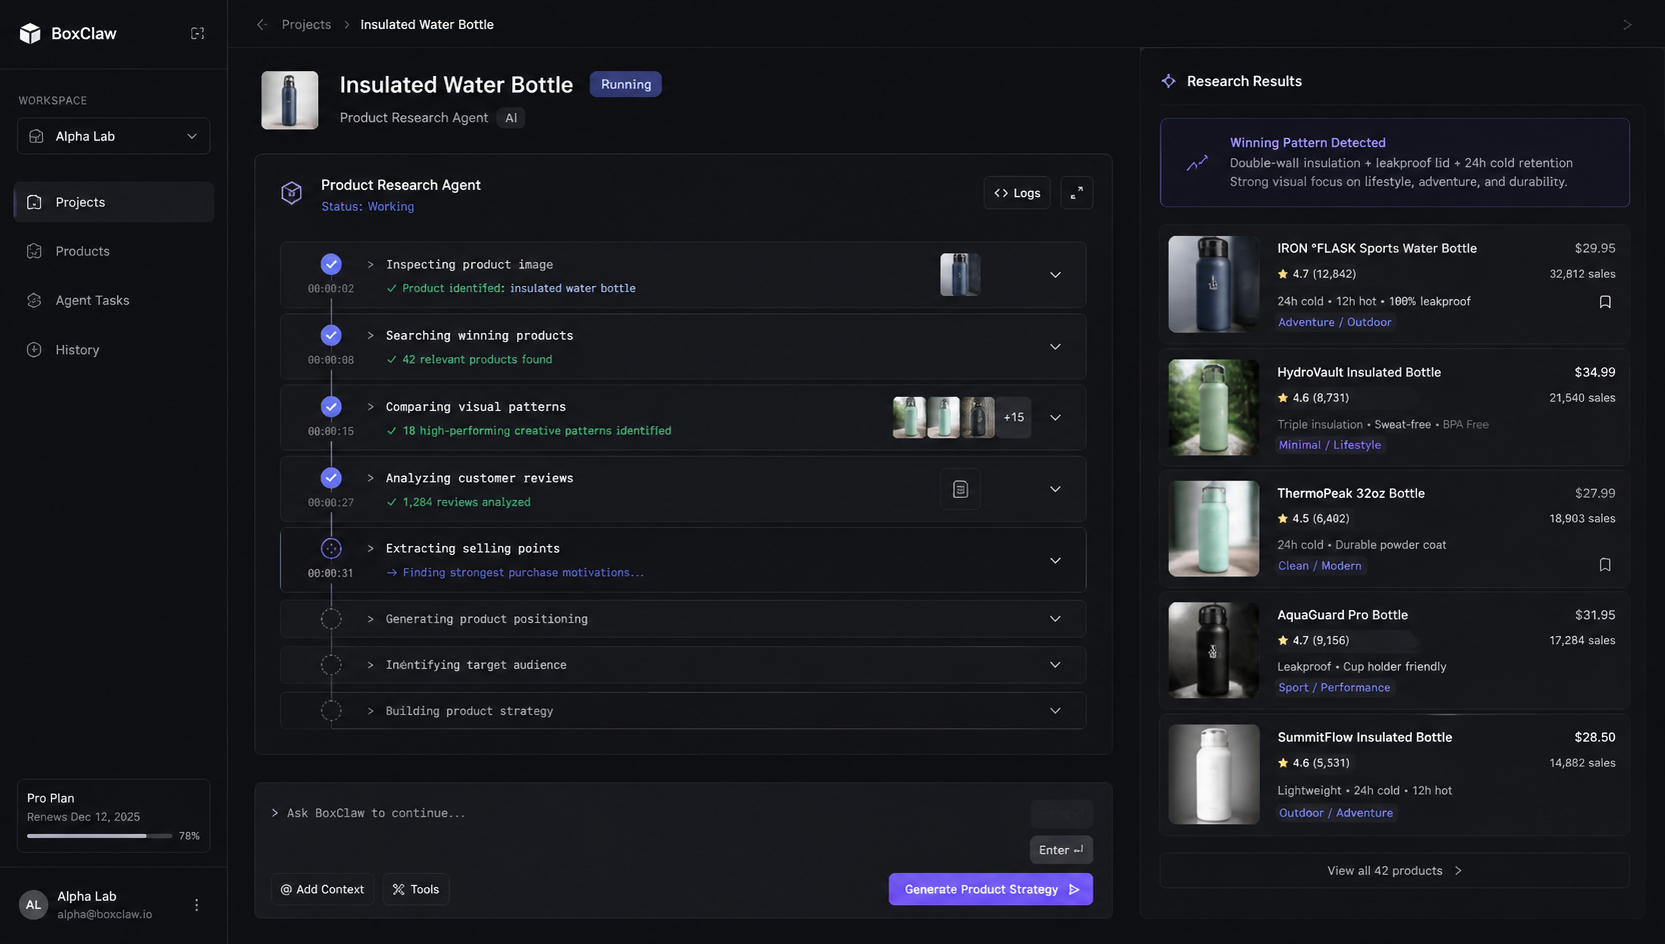This screenshot has height=944, width=1665.
Task: Click the Pro Plan usage progress bar
Action: click(100, 836)
